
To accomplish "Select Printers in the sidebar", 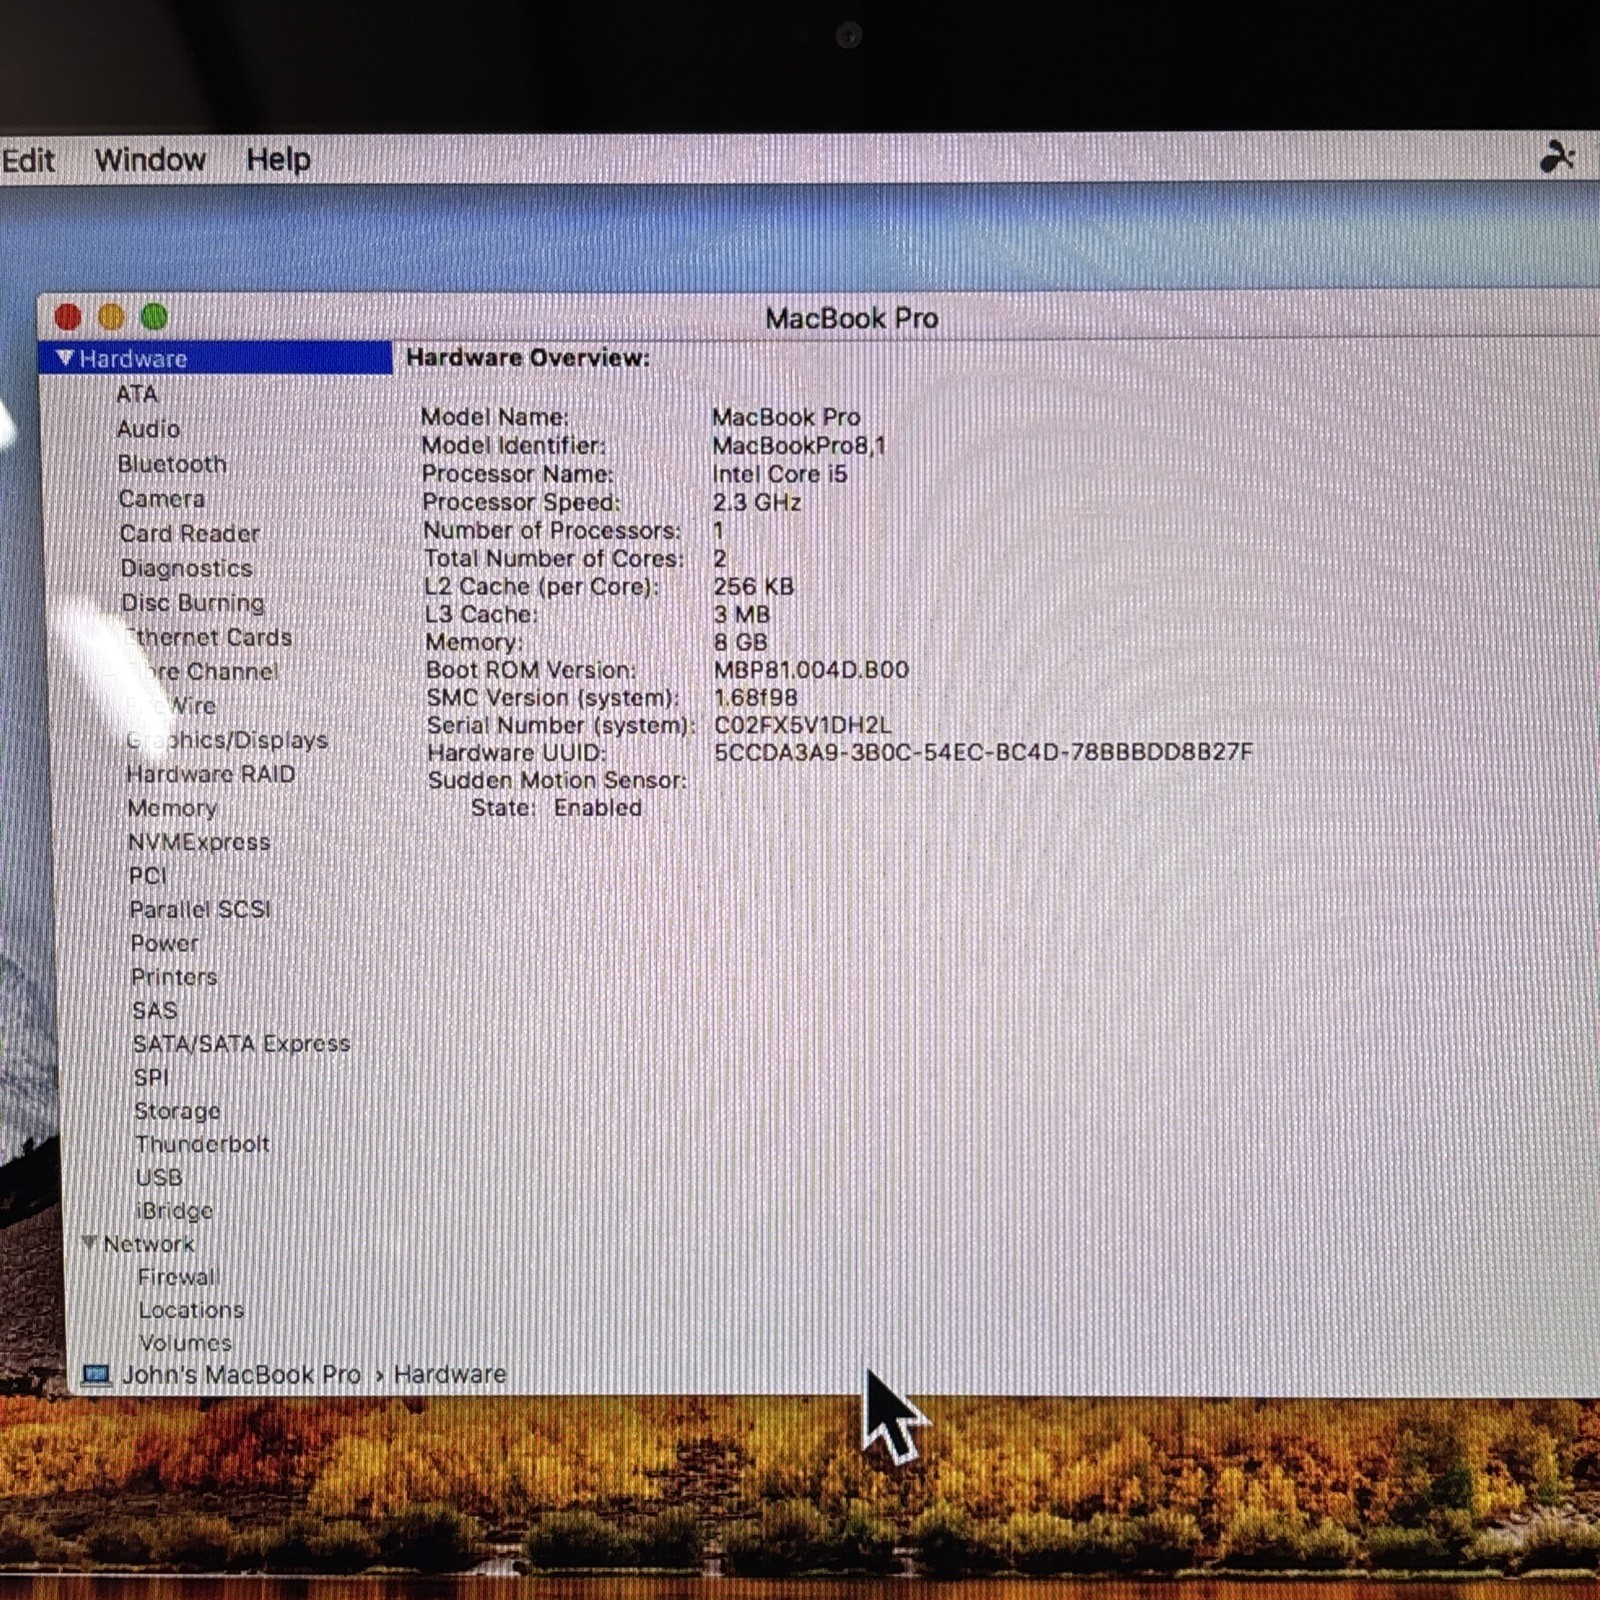I will point(174,977).
